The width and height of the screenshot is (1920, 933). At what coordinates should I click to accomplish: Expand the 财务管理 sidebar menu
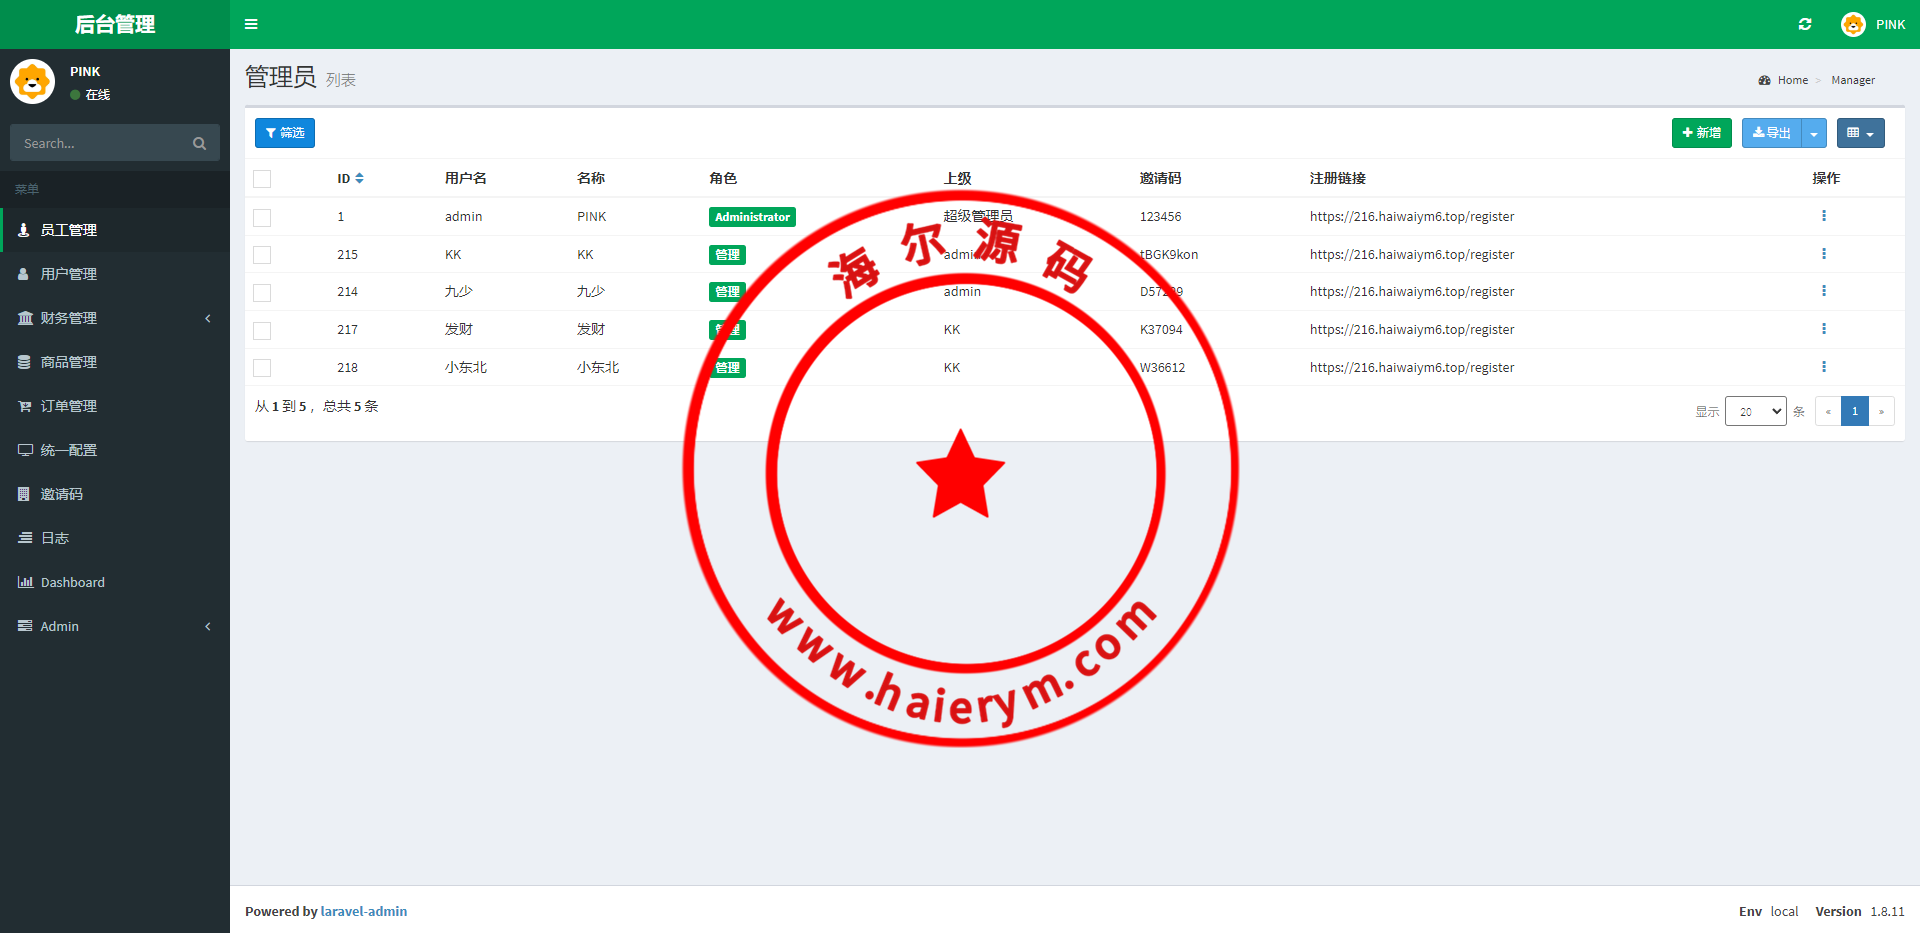(x=69, y=318)
